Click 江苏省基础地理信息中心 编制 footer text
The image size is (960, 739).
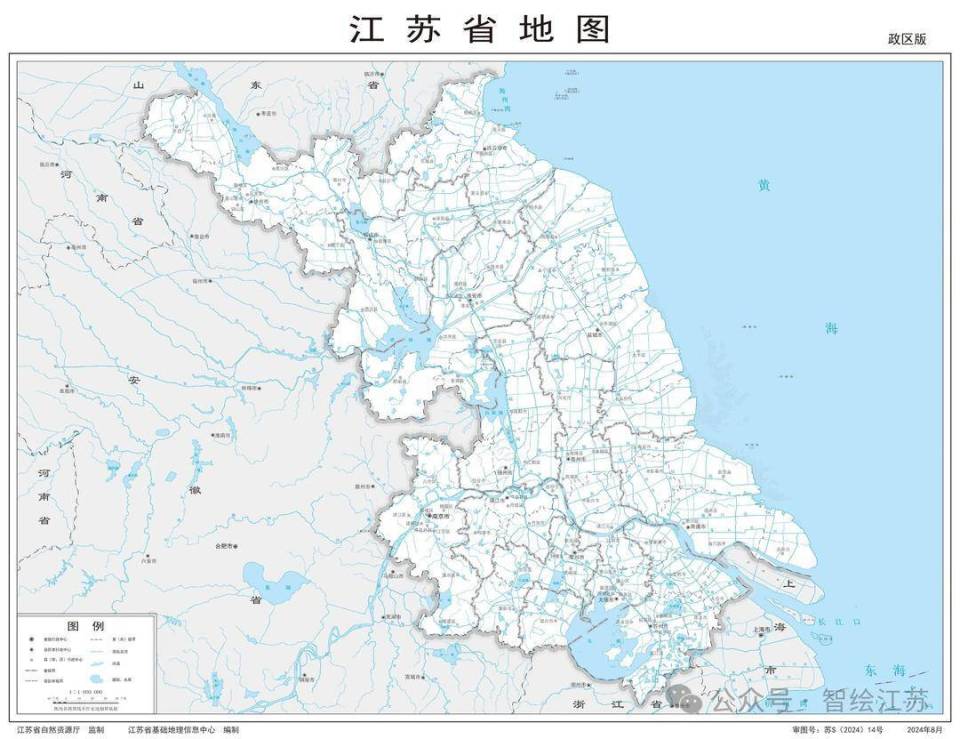[184, 730]
